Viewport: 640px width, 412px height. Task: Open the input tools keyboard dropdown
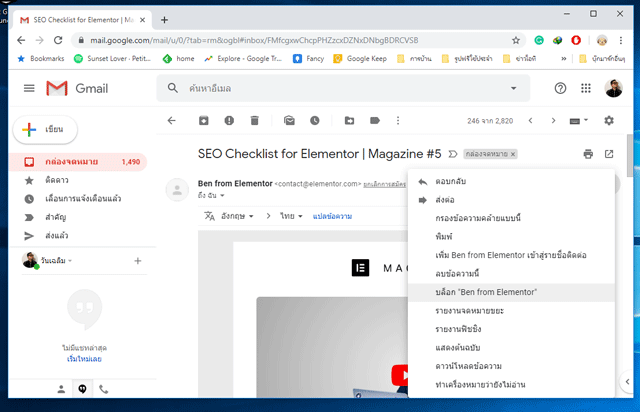click(x=578, y=120)
